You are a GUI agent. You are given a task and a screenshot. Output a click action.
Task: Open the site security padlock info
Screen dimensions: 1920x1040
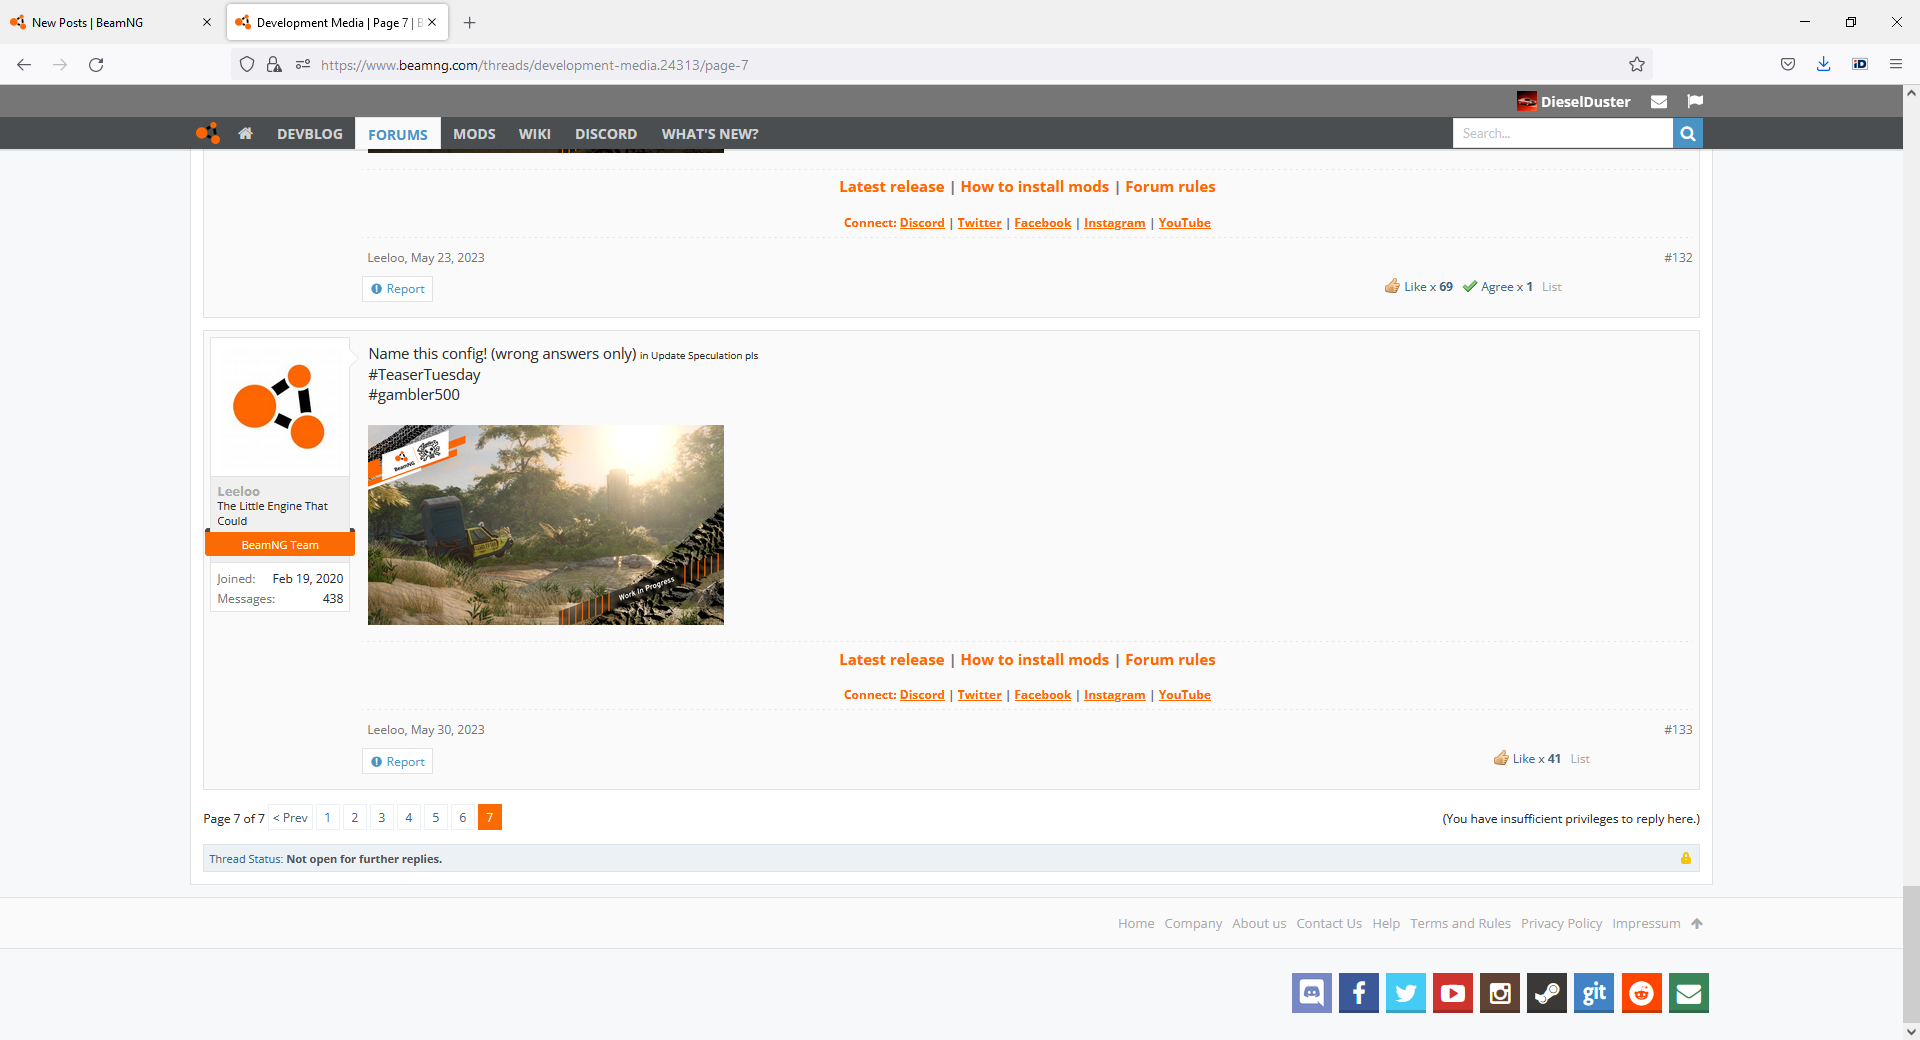pos(274,64)
